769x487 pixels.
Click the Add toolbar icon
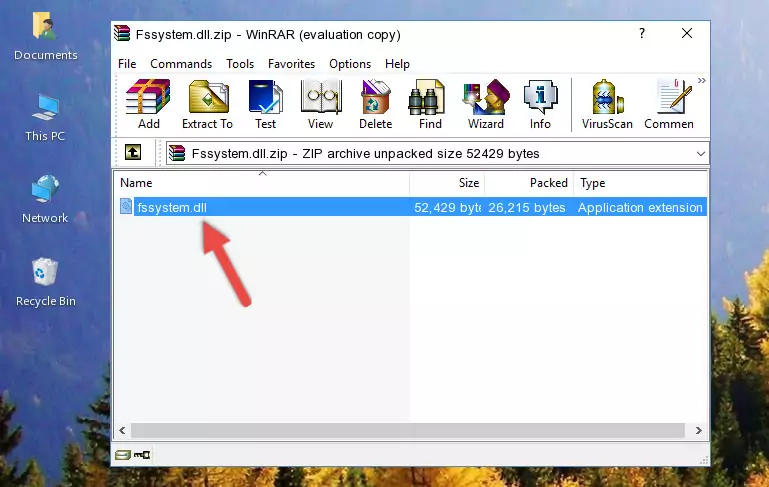click(x=148, y=104)
